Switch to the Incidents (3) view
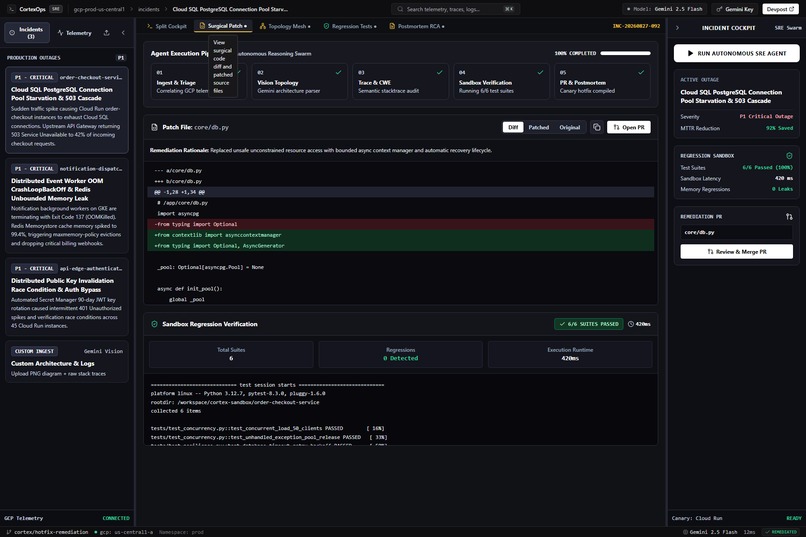The image size is (806, 537). (x=27, y=32)
